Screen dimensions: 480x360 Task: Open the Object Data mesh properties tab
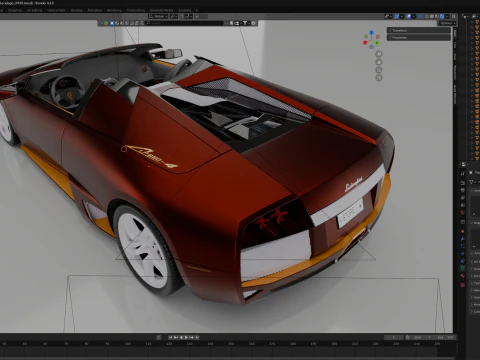(463, 268)
